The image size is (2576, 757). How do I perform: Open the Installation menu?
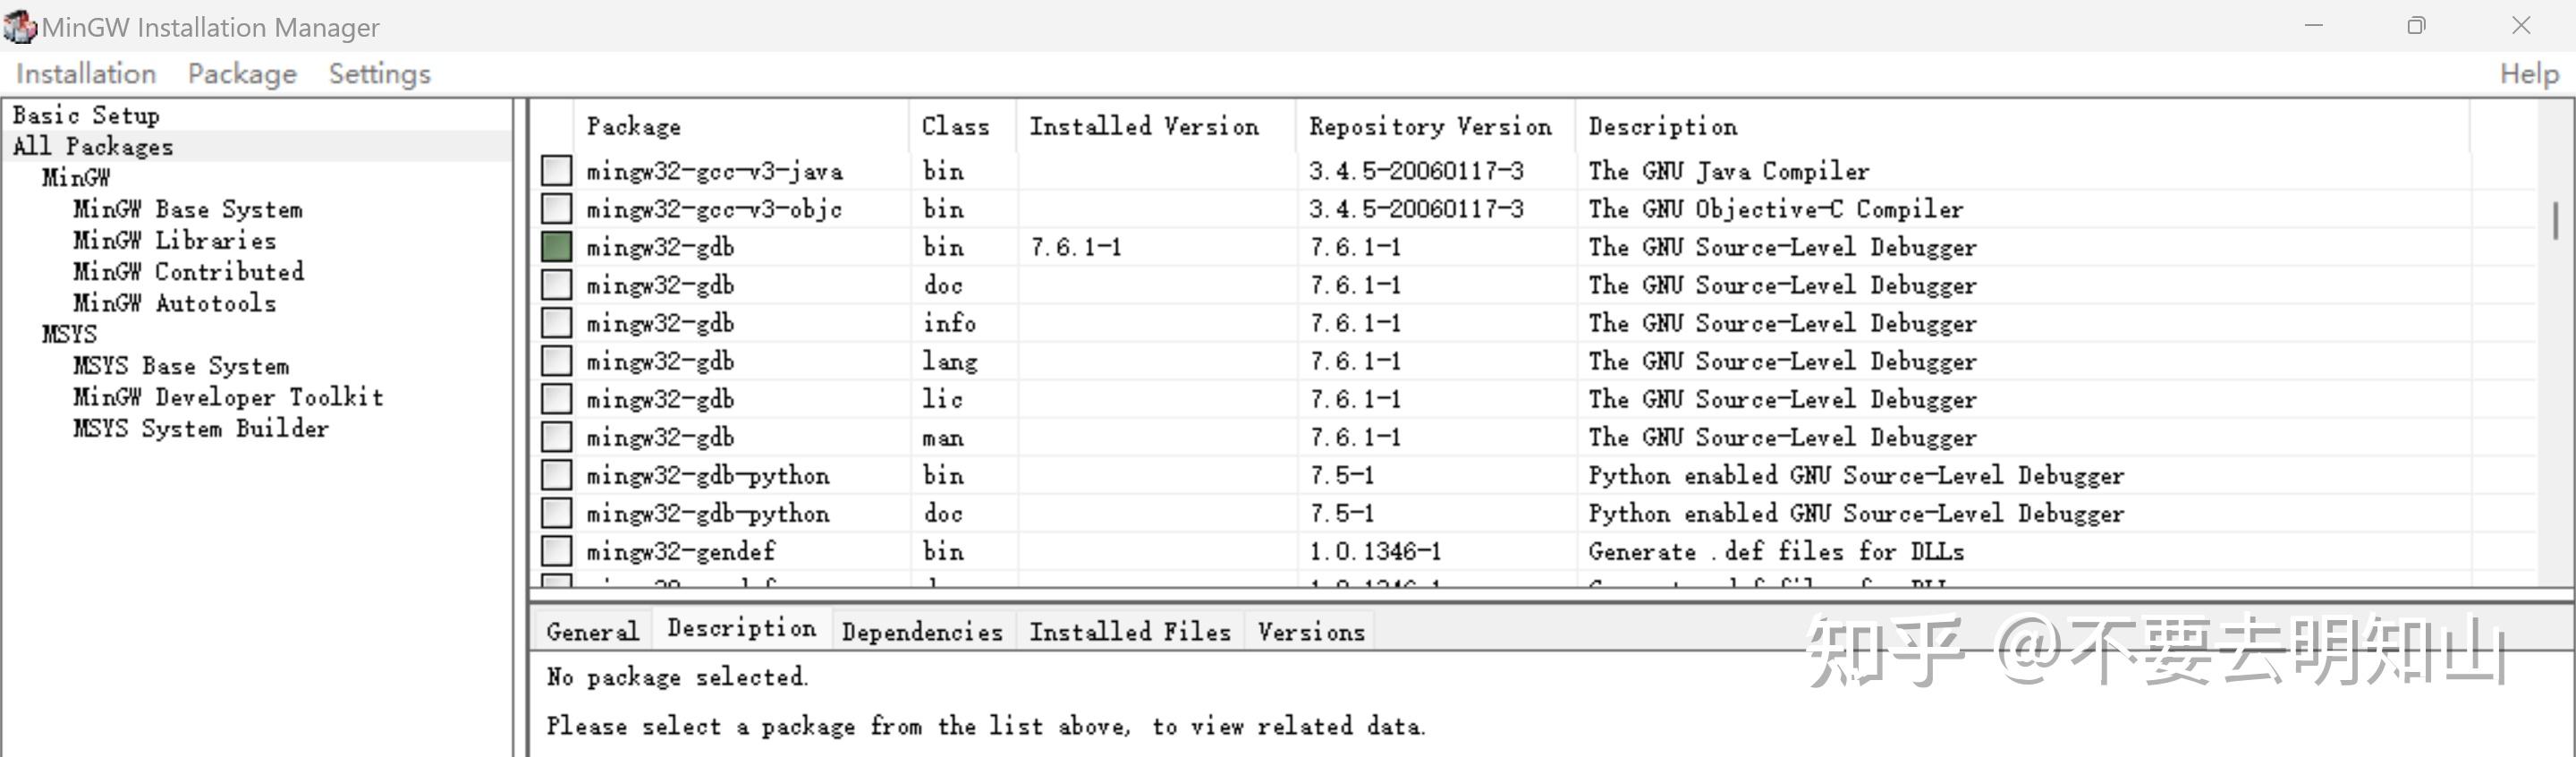[86, 74]
